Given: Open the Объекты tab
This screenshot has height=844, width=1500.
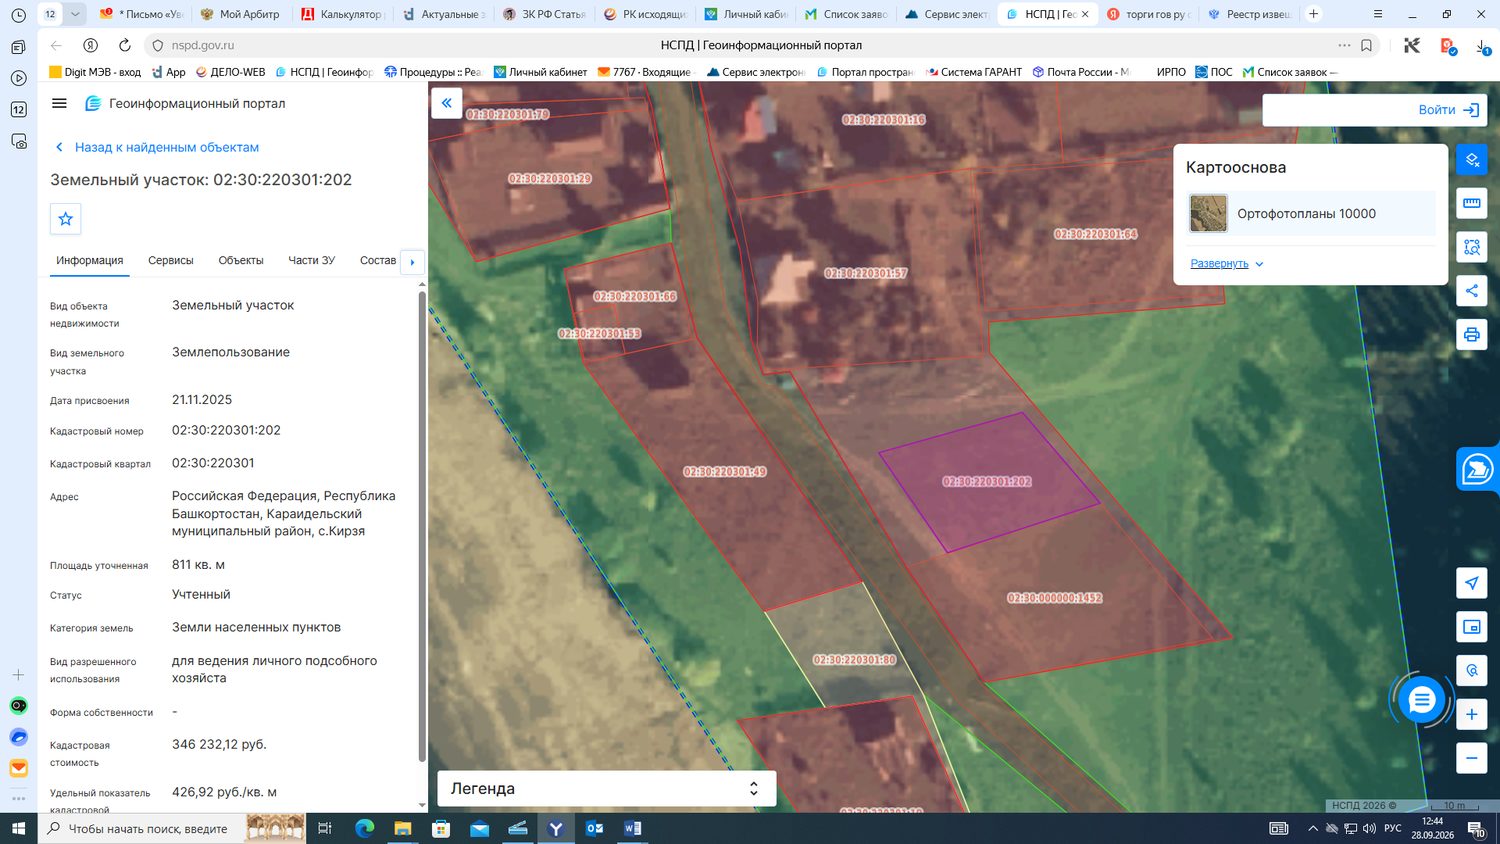Looking at the screenshot, I should coord(241,260).
